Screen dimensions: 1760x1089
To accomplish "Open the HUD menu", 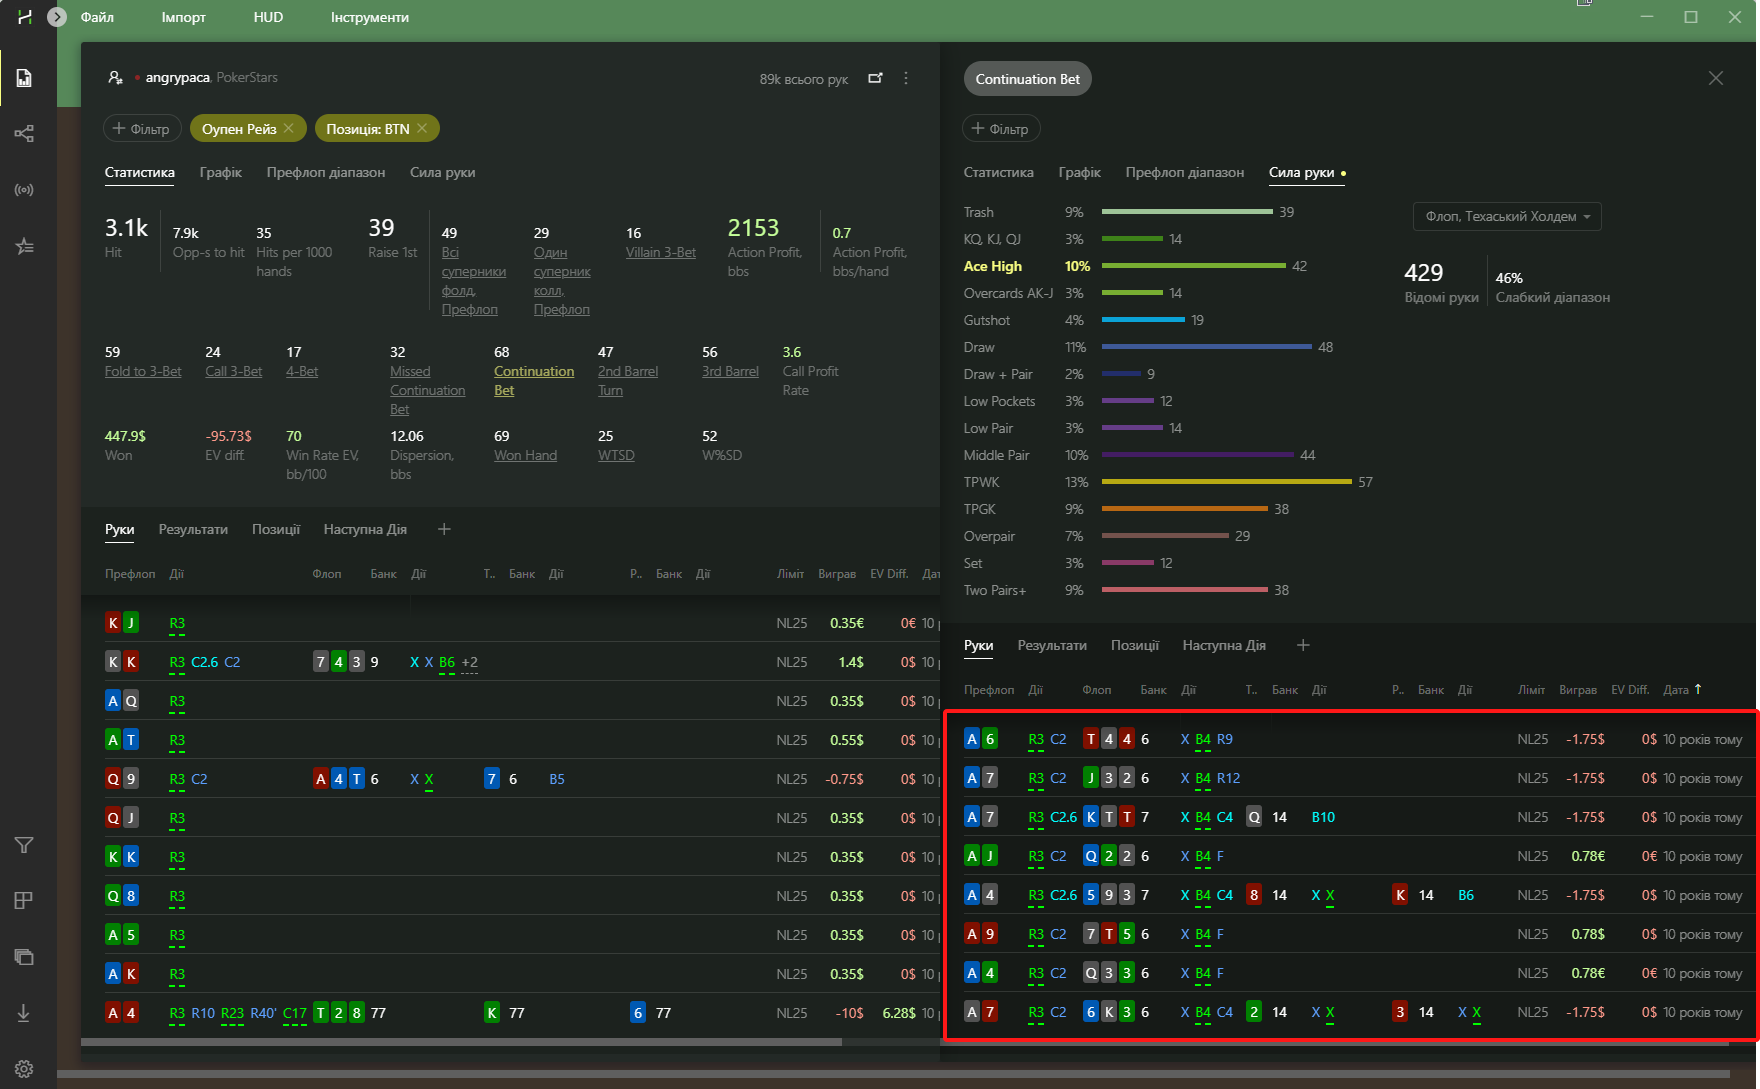I will (268, 17).
